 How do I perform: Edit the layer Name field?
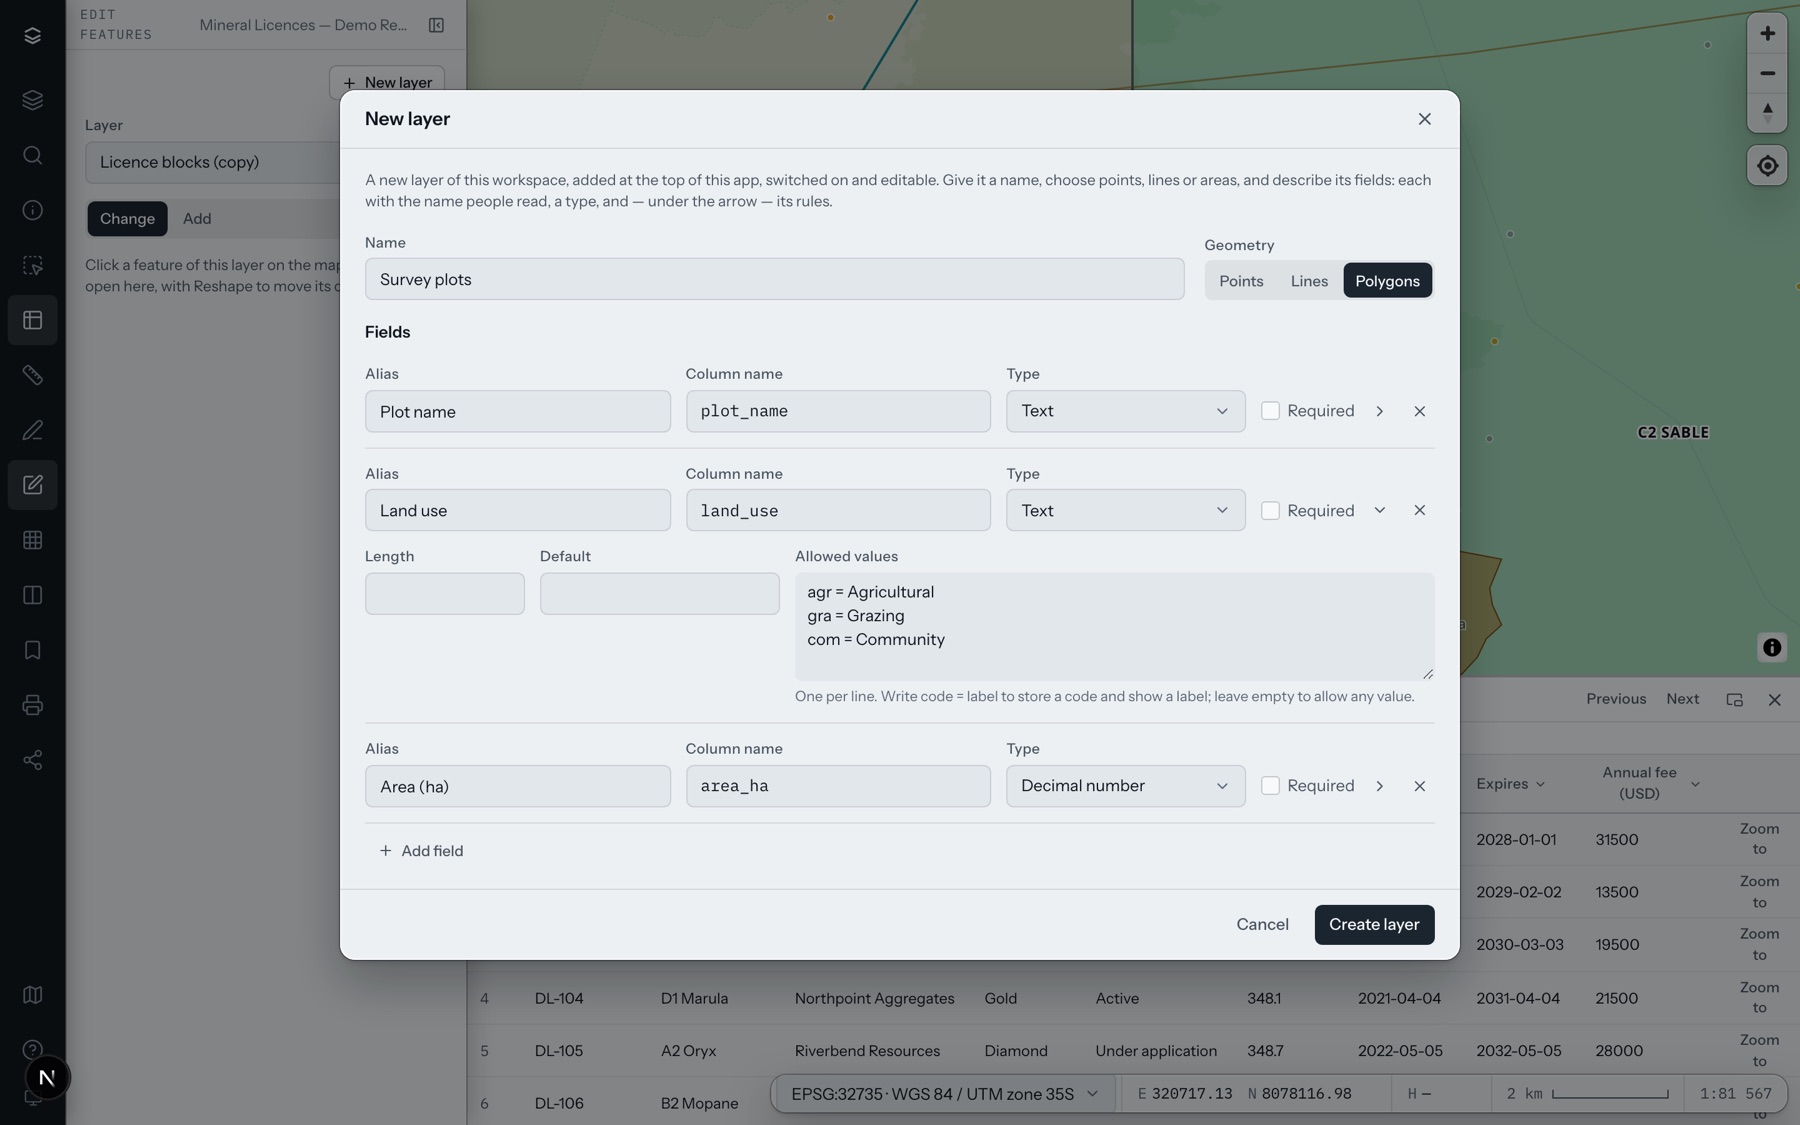[x=774, y=279]
